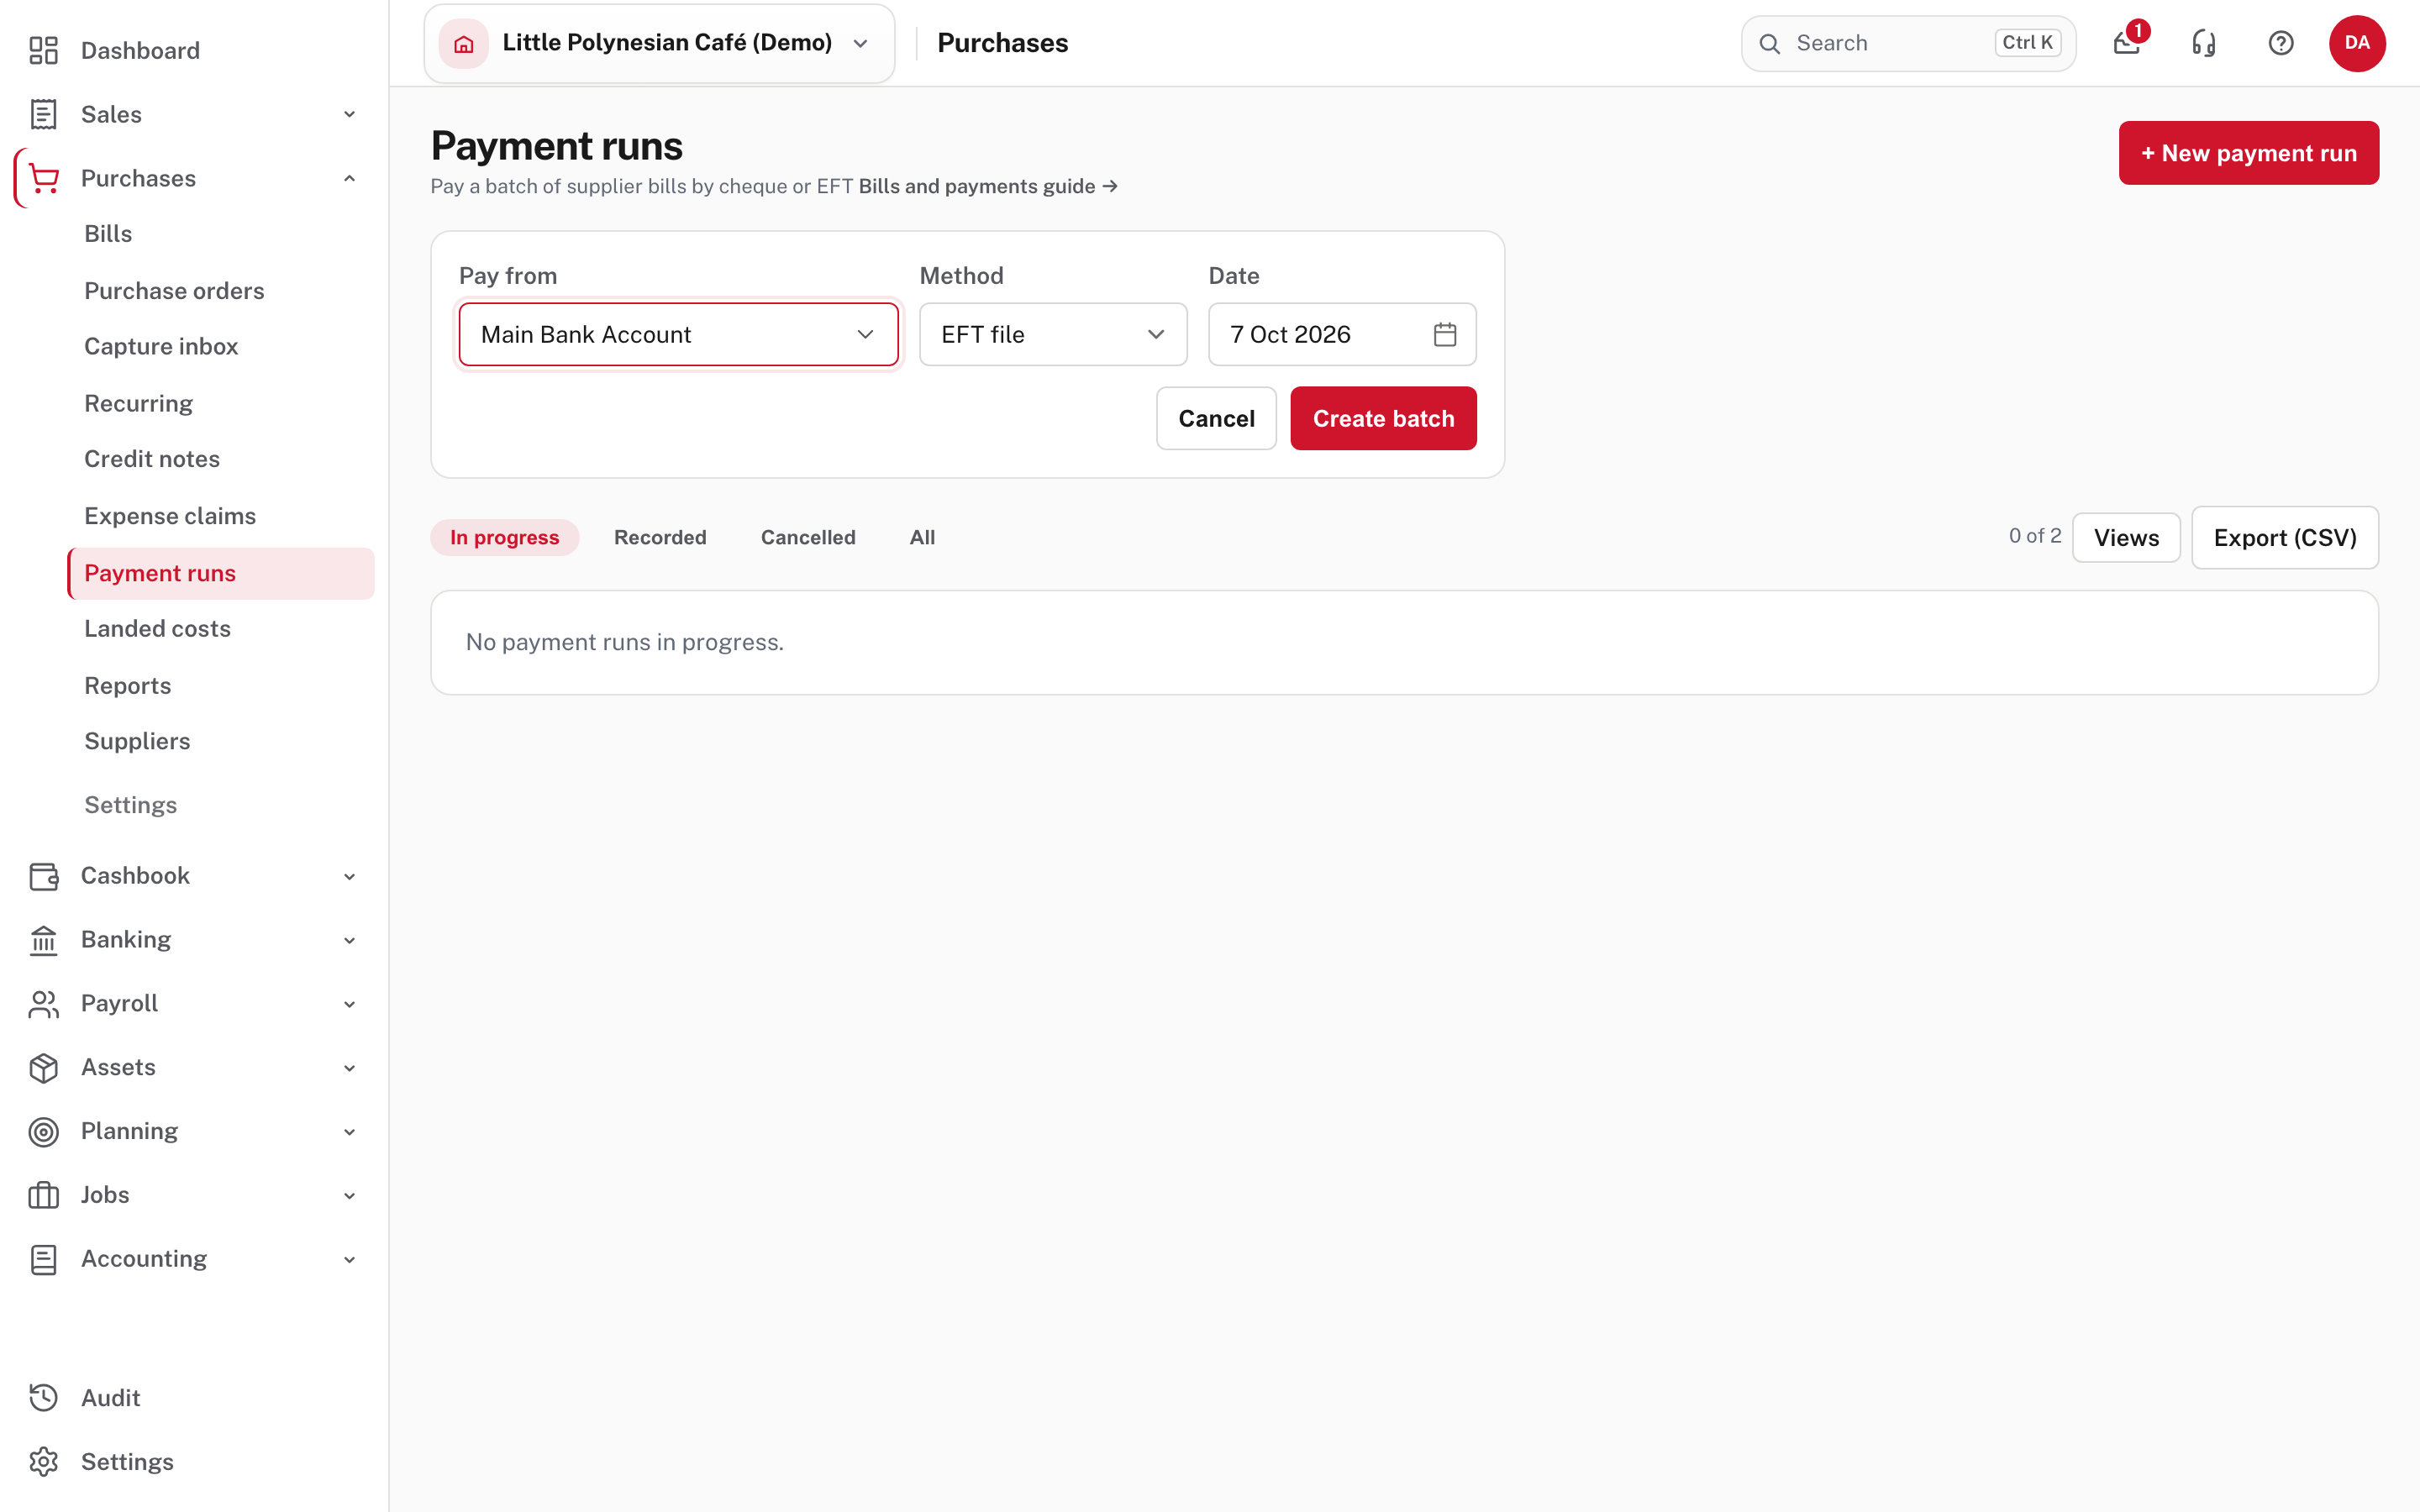2420x1512 pixels.
Task: Open the Little Polynesian Café company switcher
Action: point(659,43)
